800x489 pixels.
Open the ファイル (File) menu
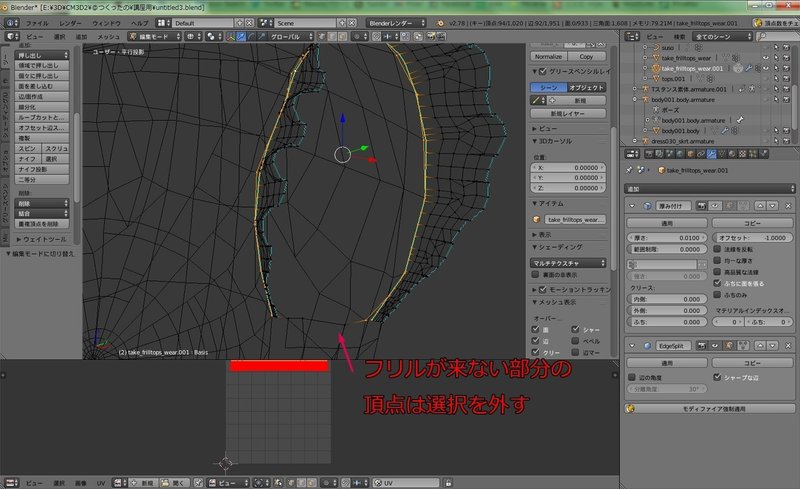tap(37, 23)
